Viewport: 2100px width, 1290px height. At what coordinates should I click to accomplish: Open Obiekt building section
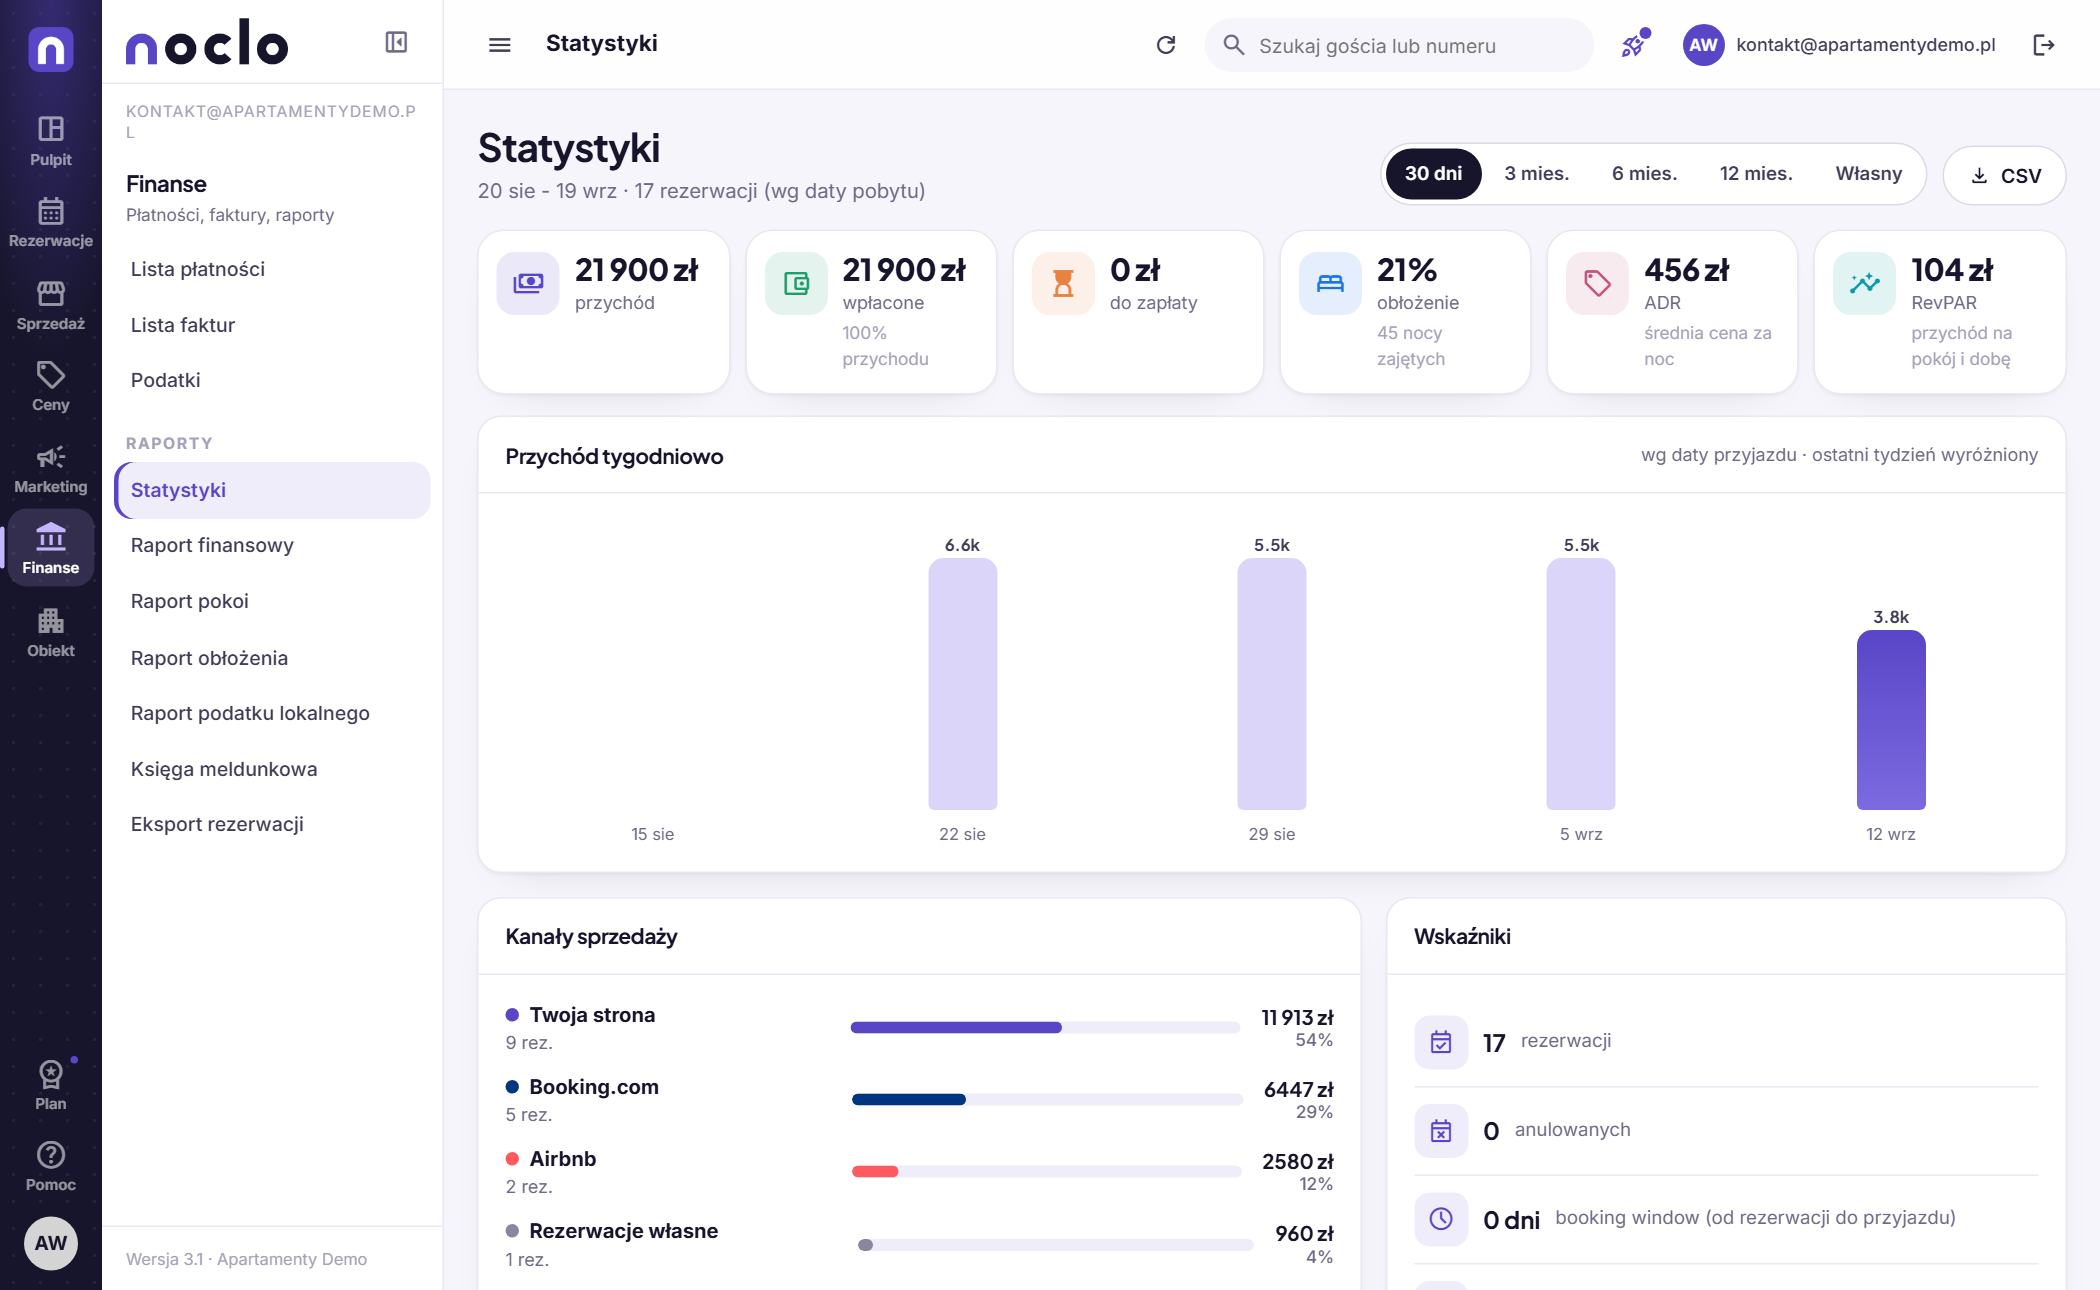pos(50,633)
